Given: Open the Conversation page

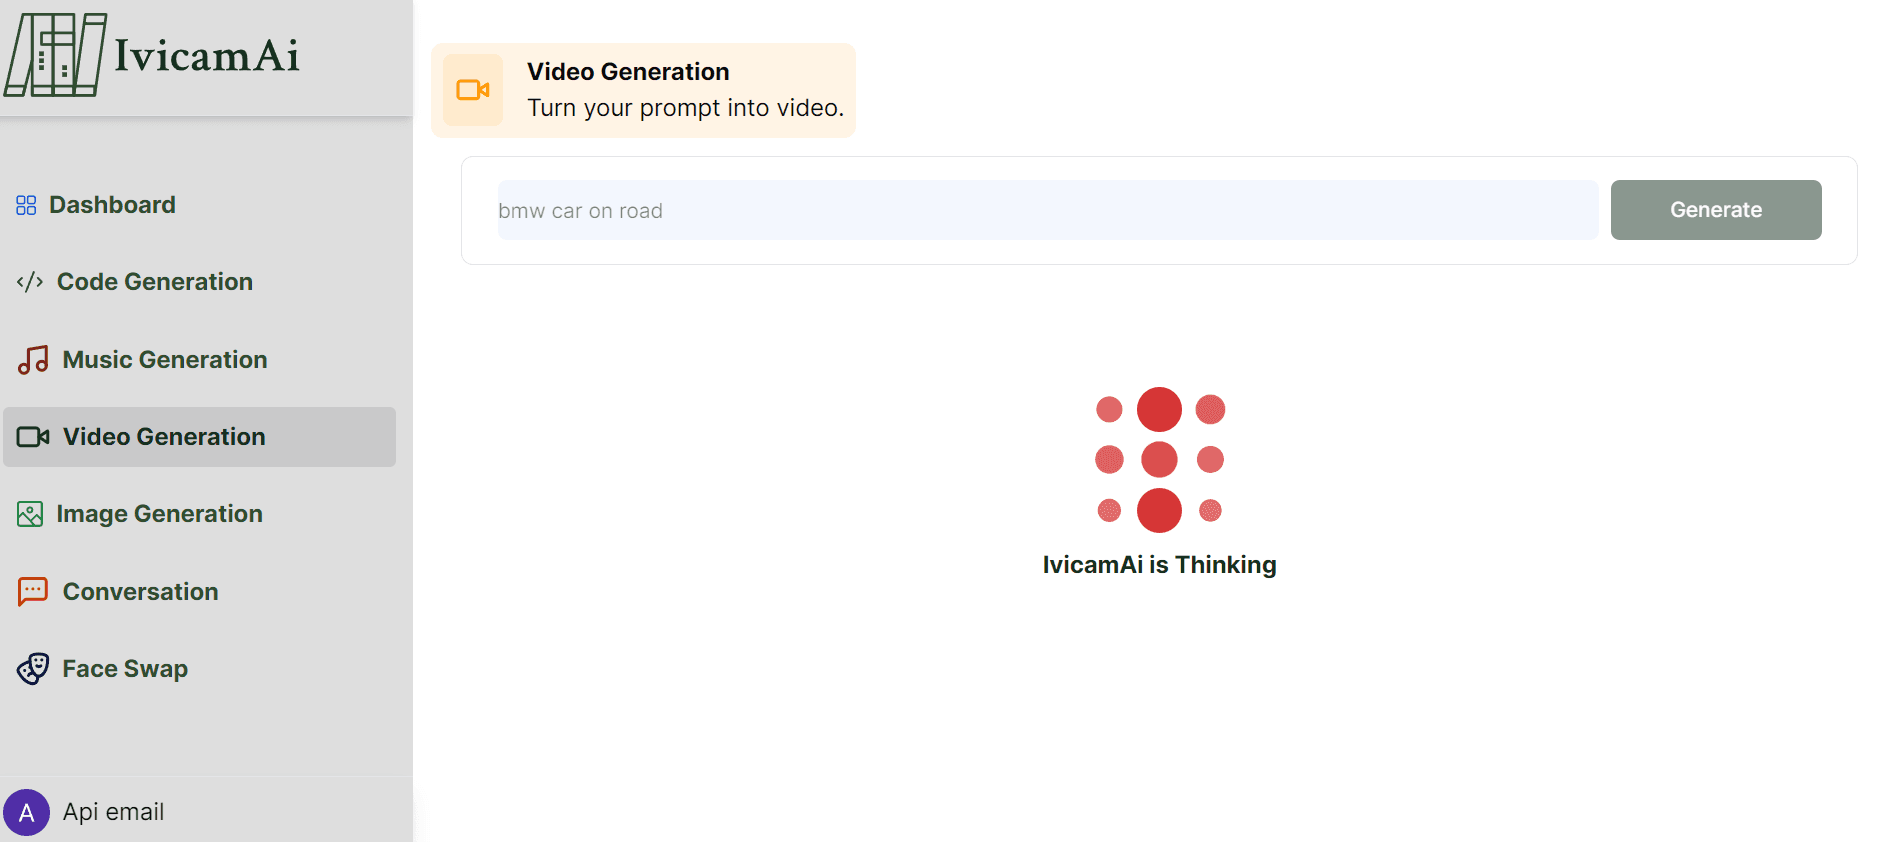Looking at the screenshot, I should tap(141, 592).
